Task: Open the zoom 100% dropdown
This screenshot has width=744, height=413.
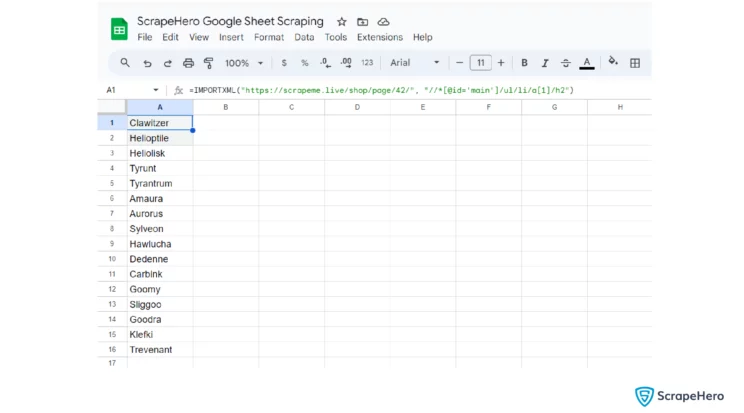Action: 243,63
